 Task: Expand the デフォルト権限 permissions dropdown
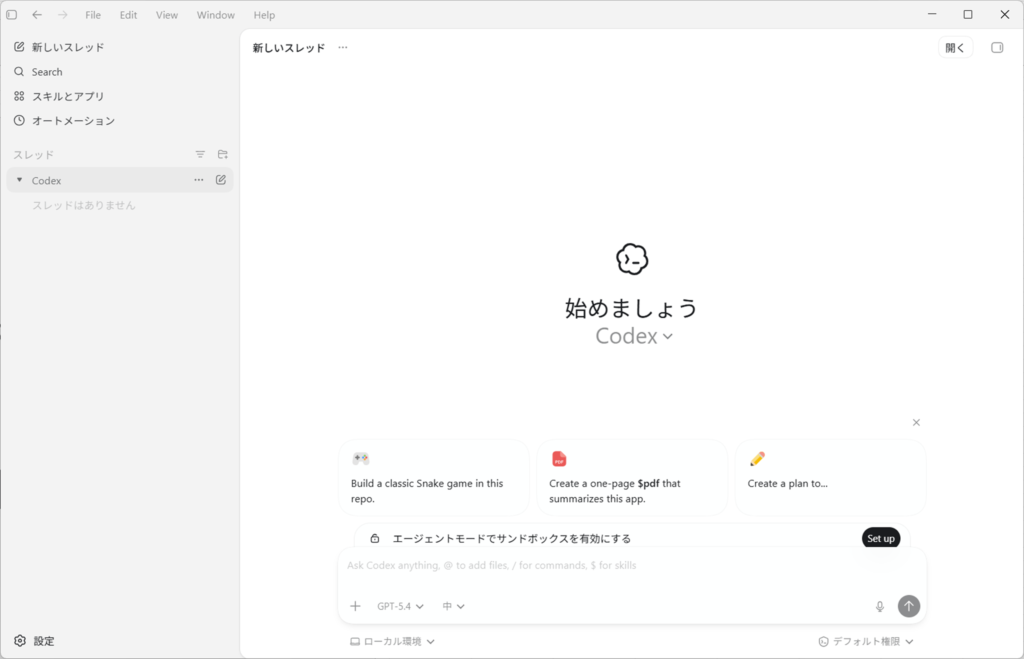[866, 641]
